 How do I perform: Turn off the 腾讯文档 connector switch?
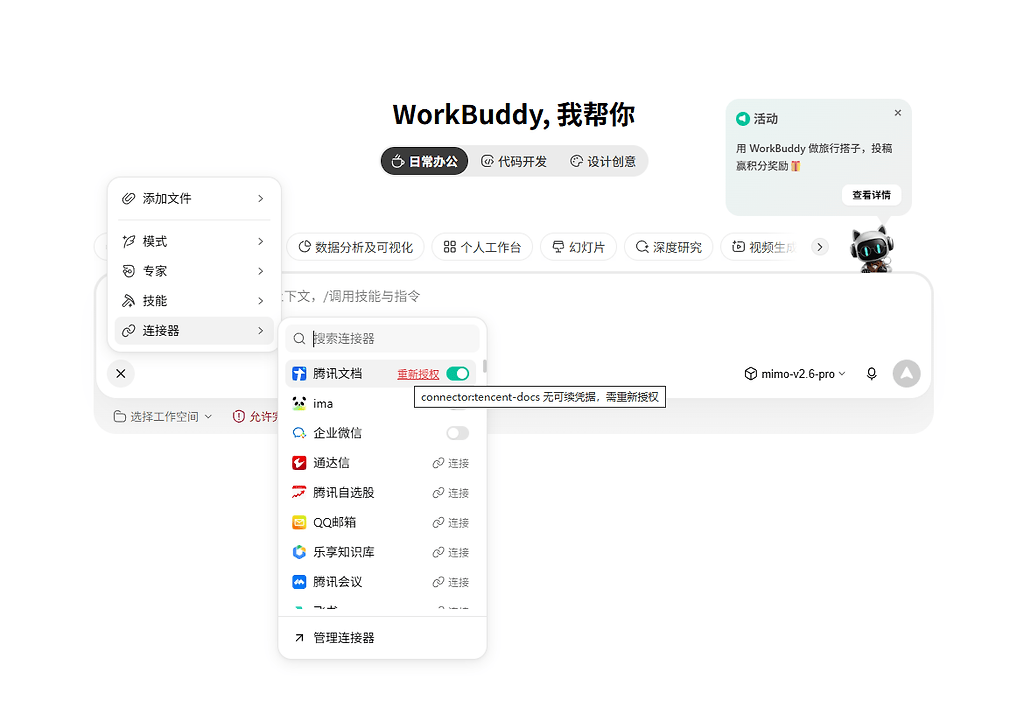click(x=458, y=374)
